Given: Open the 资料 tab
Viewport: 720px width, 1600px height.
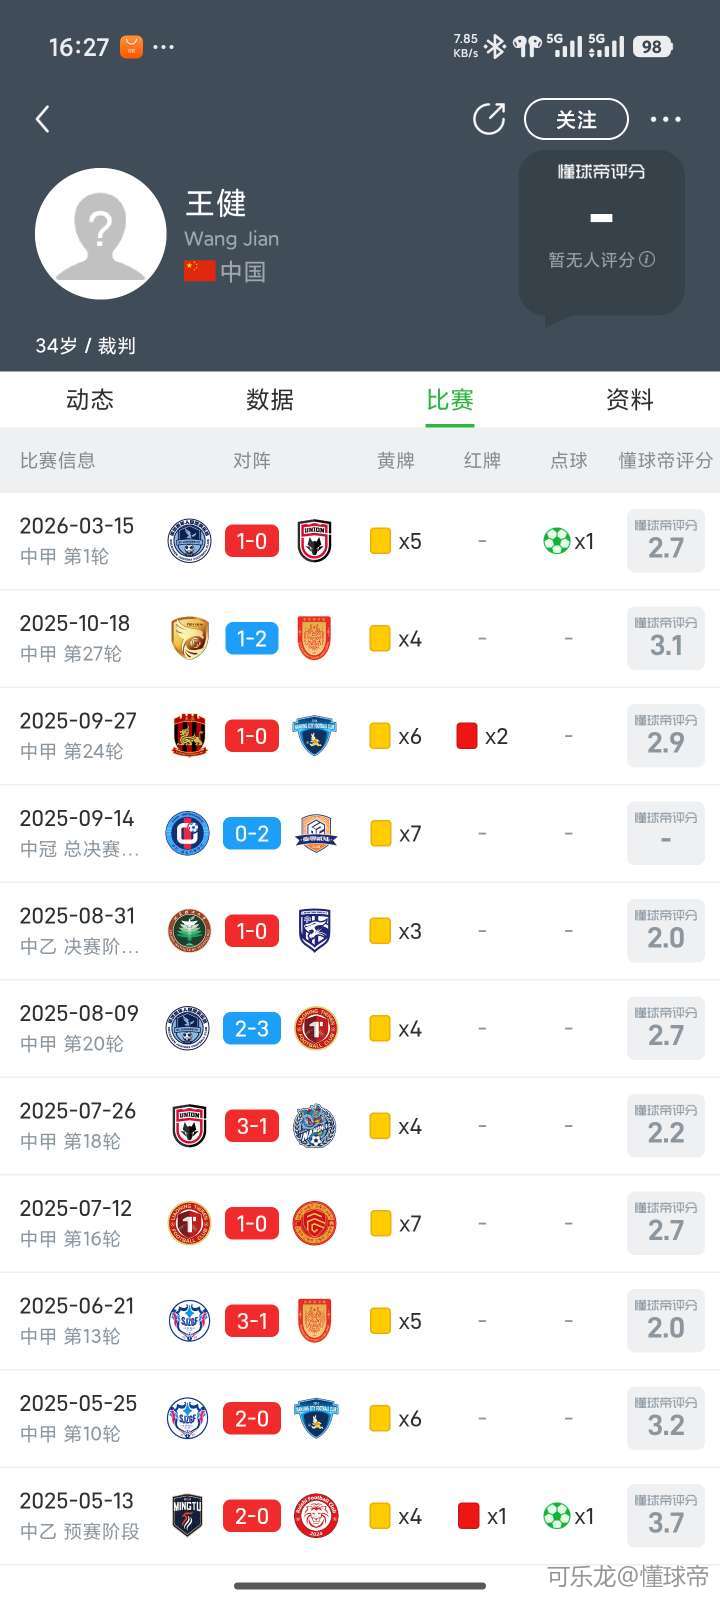Looking at the screenshot, I should [x=630, y=400].
